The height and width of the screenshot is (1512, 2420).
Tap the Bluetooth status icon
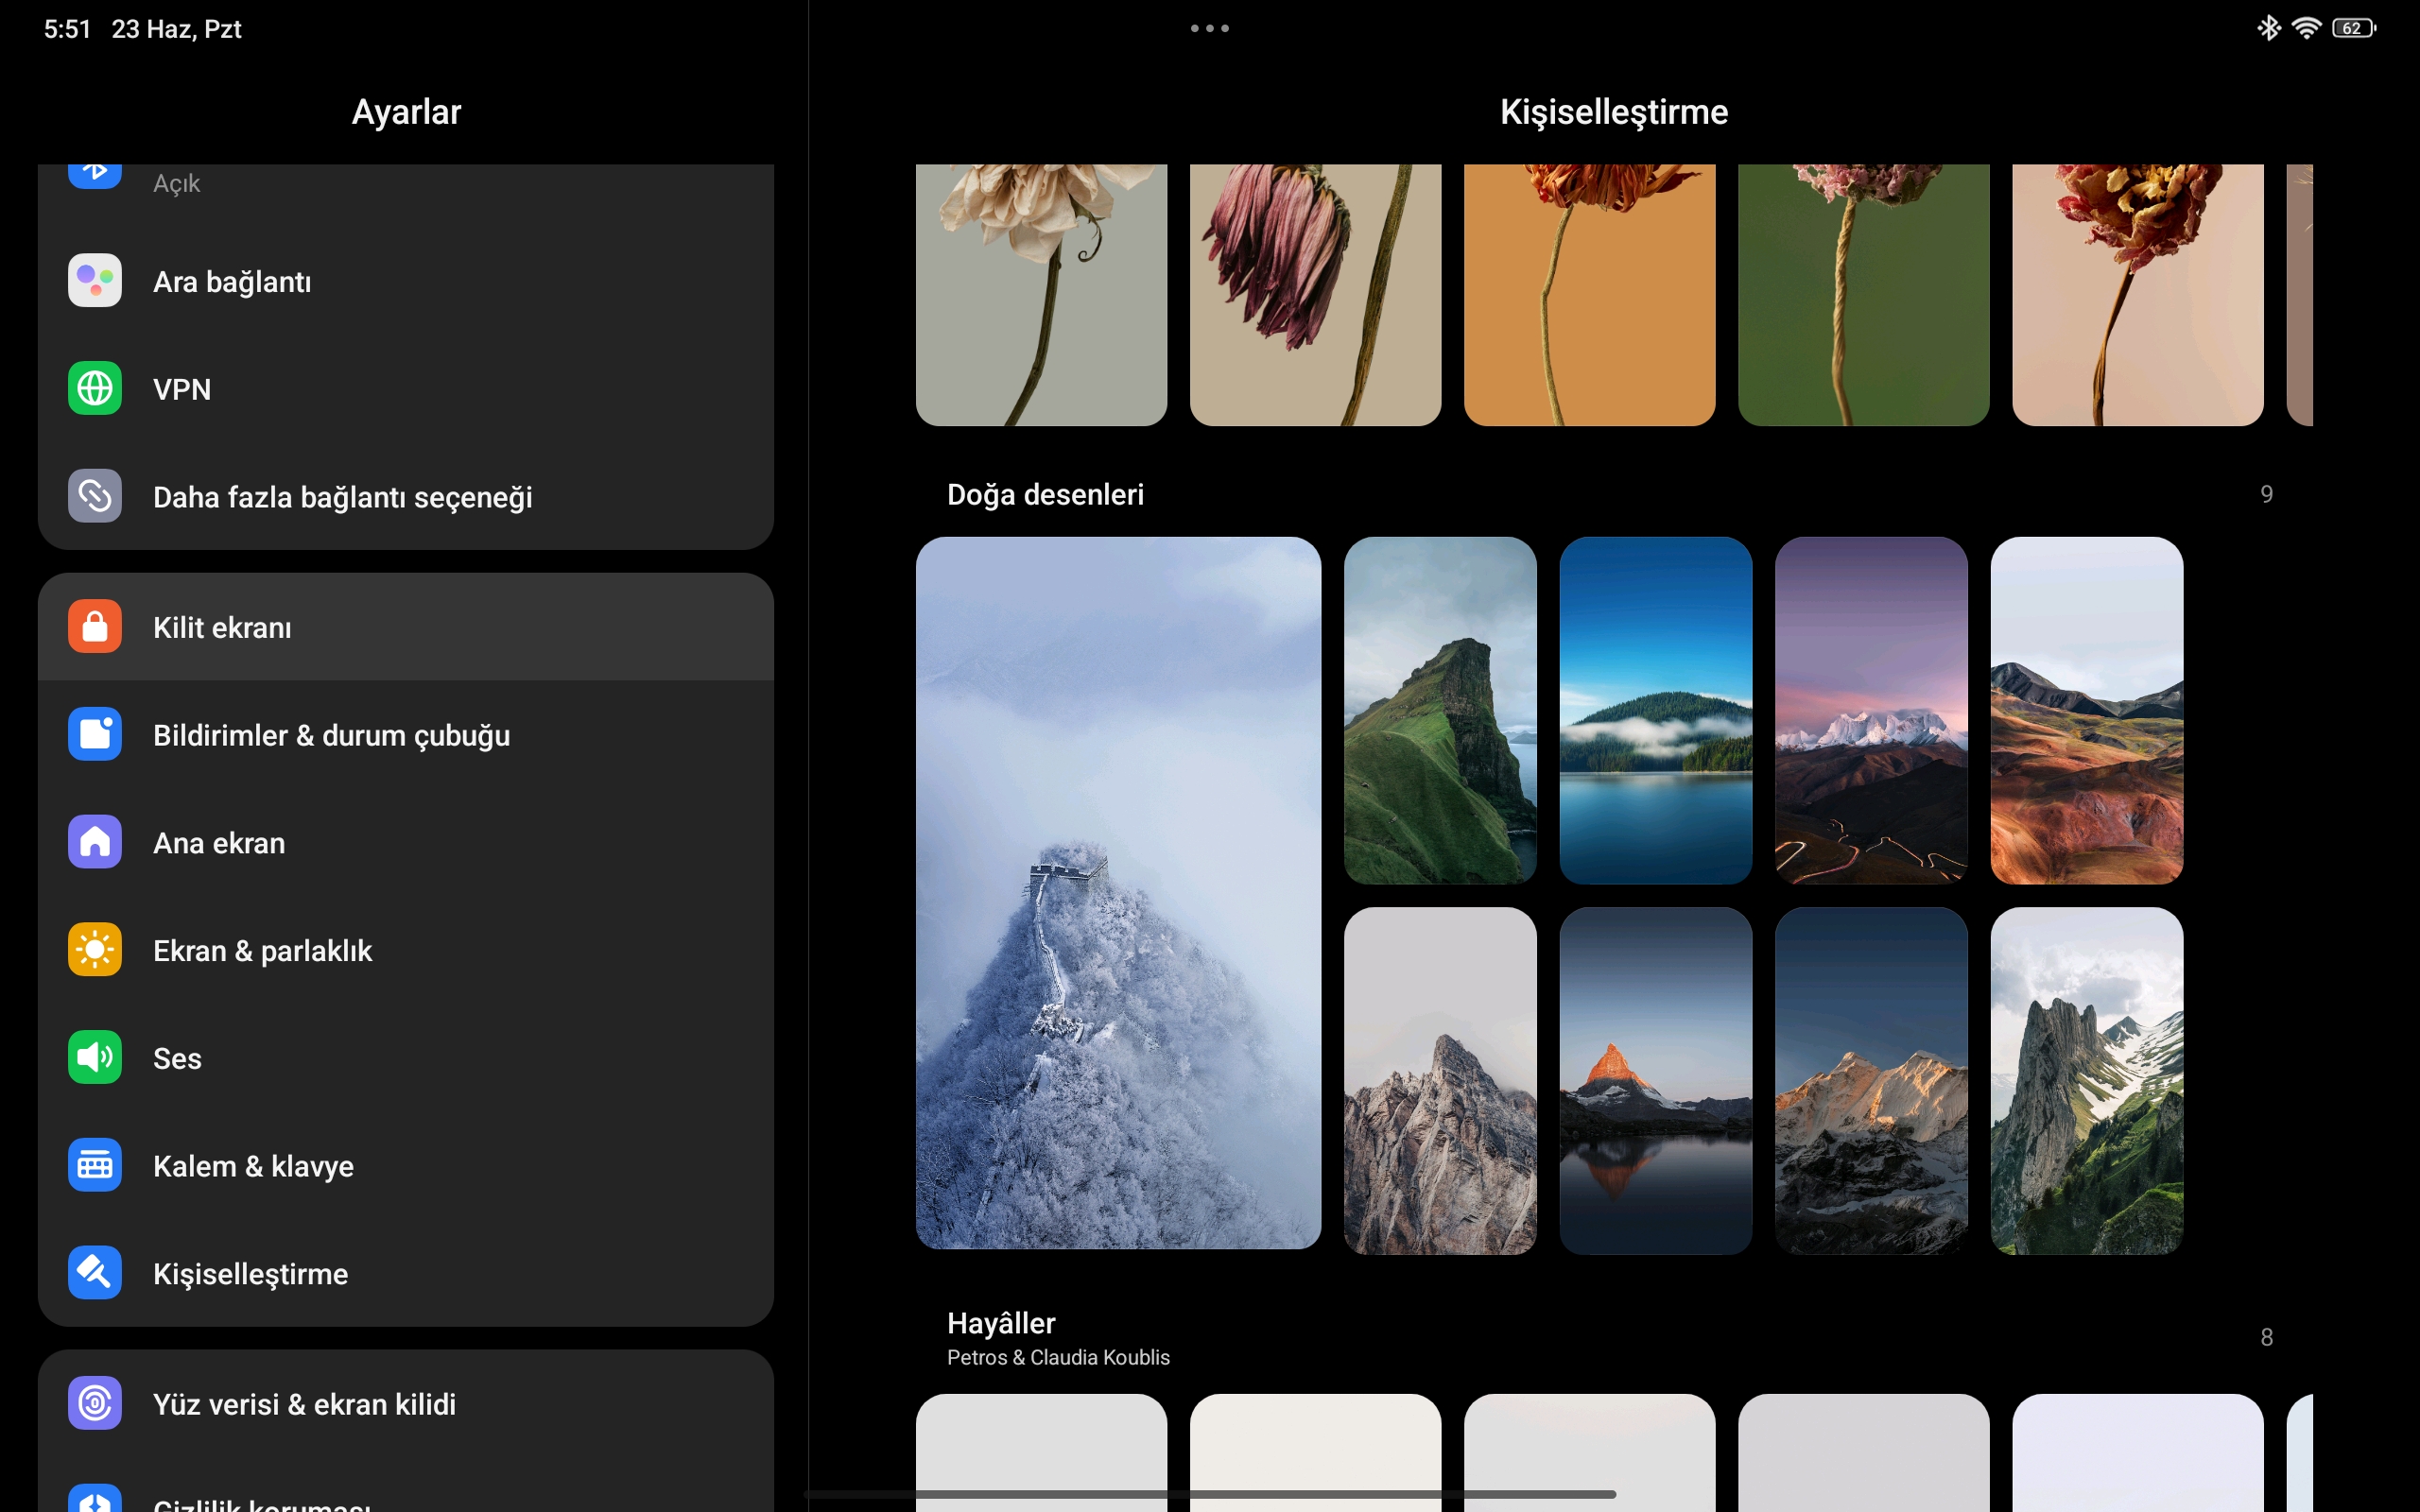[x=2268, y=28]
